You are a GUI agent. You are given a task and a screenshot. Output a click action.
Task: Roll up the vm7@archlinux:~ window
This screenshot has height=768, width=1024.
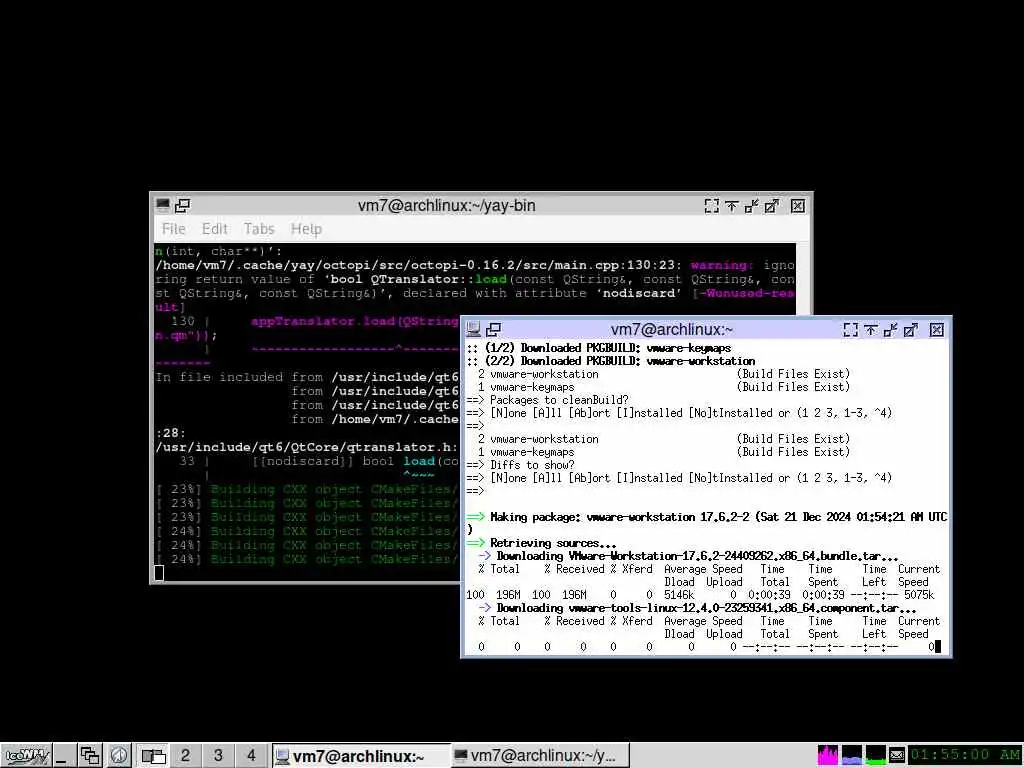pos(871,330)
